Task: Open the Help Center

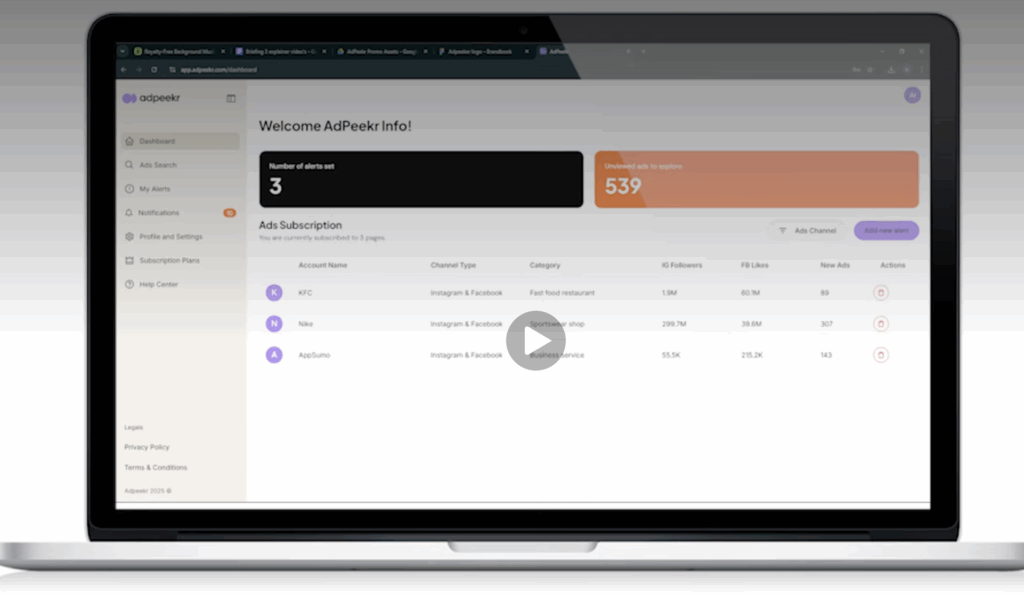Action: tap(180, 285)
